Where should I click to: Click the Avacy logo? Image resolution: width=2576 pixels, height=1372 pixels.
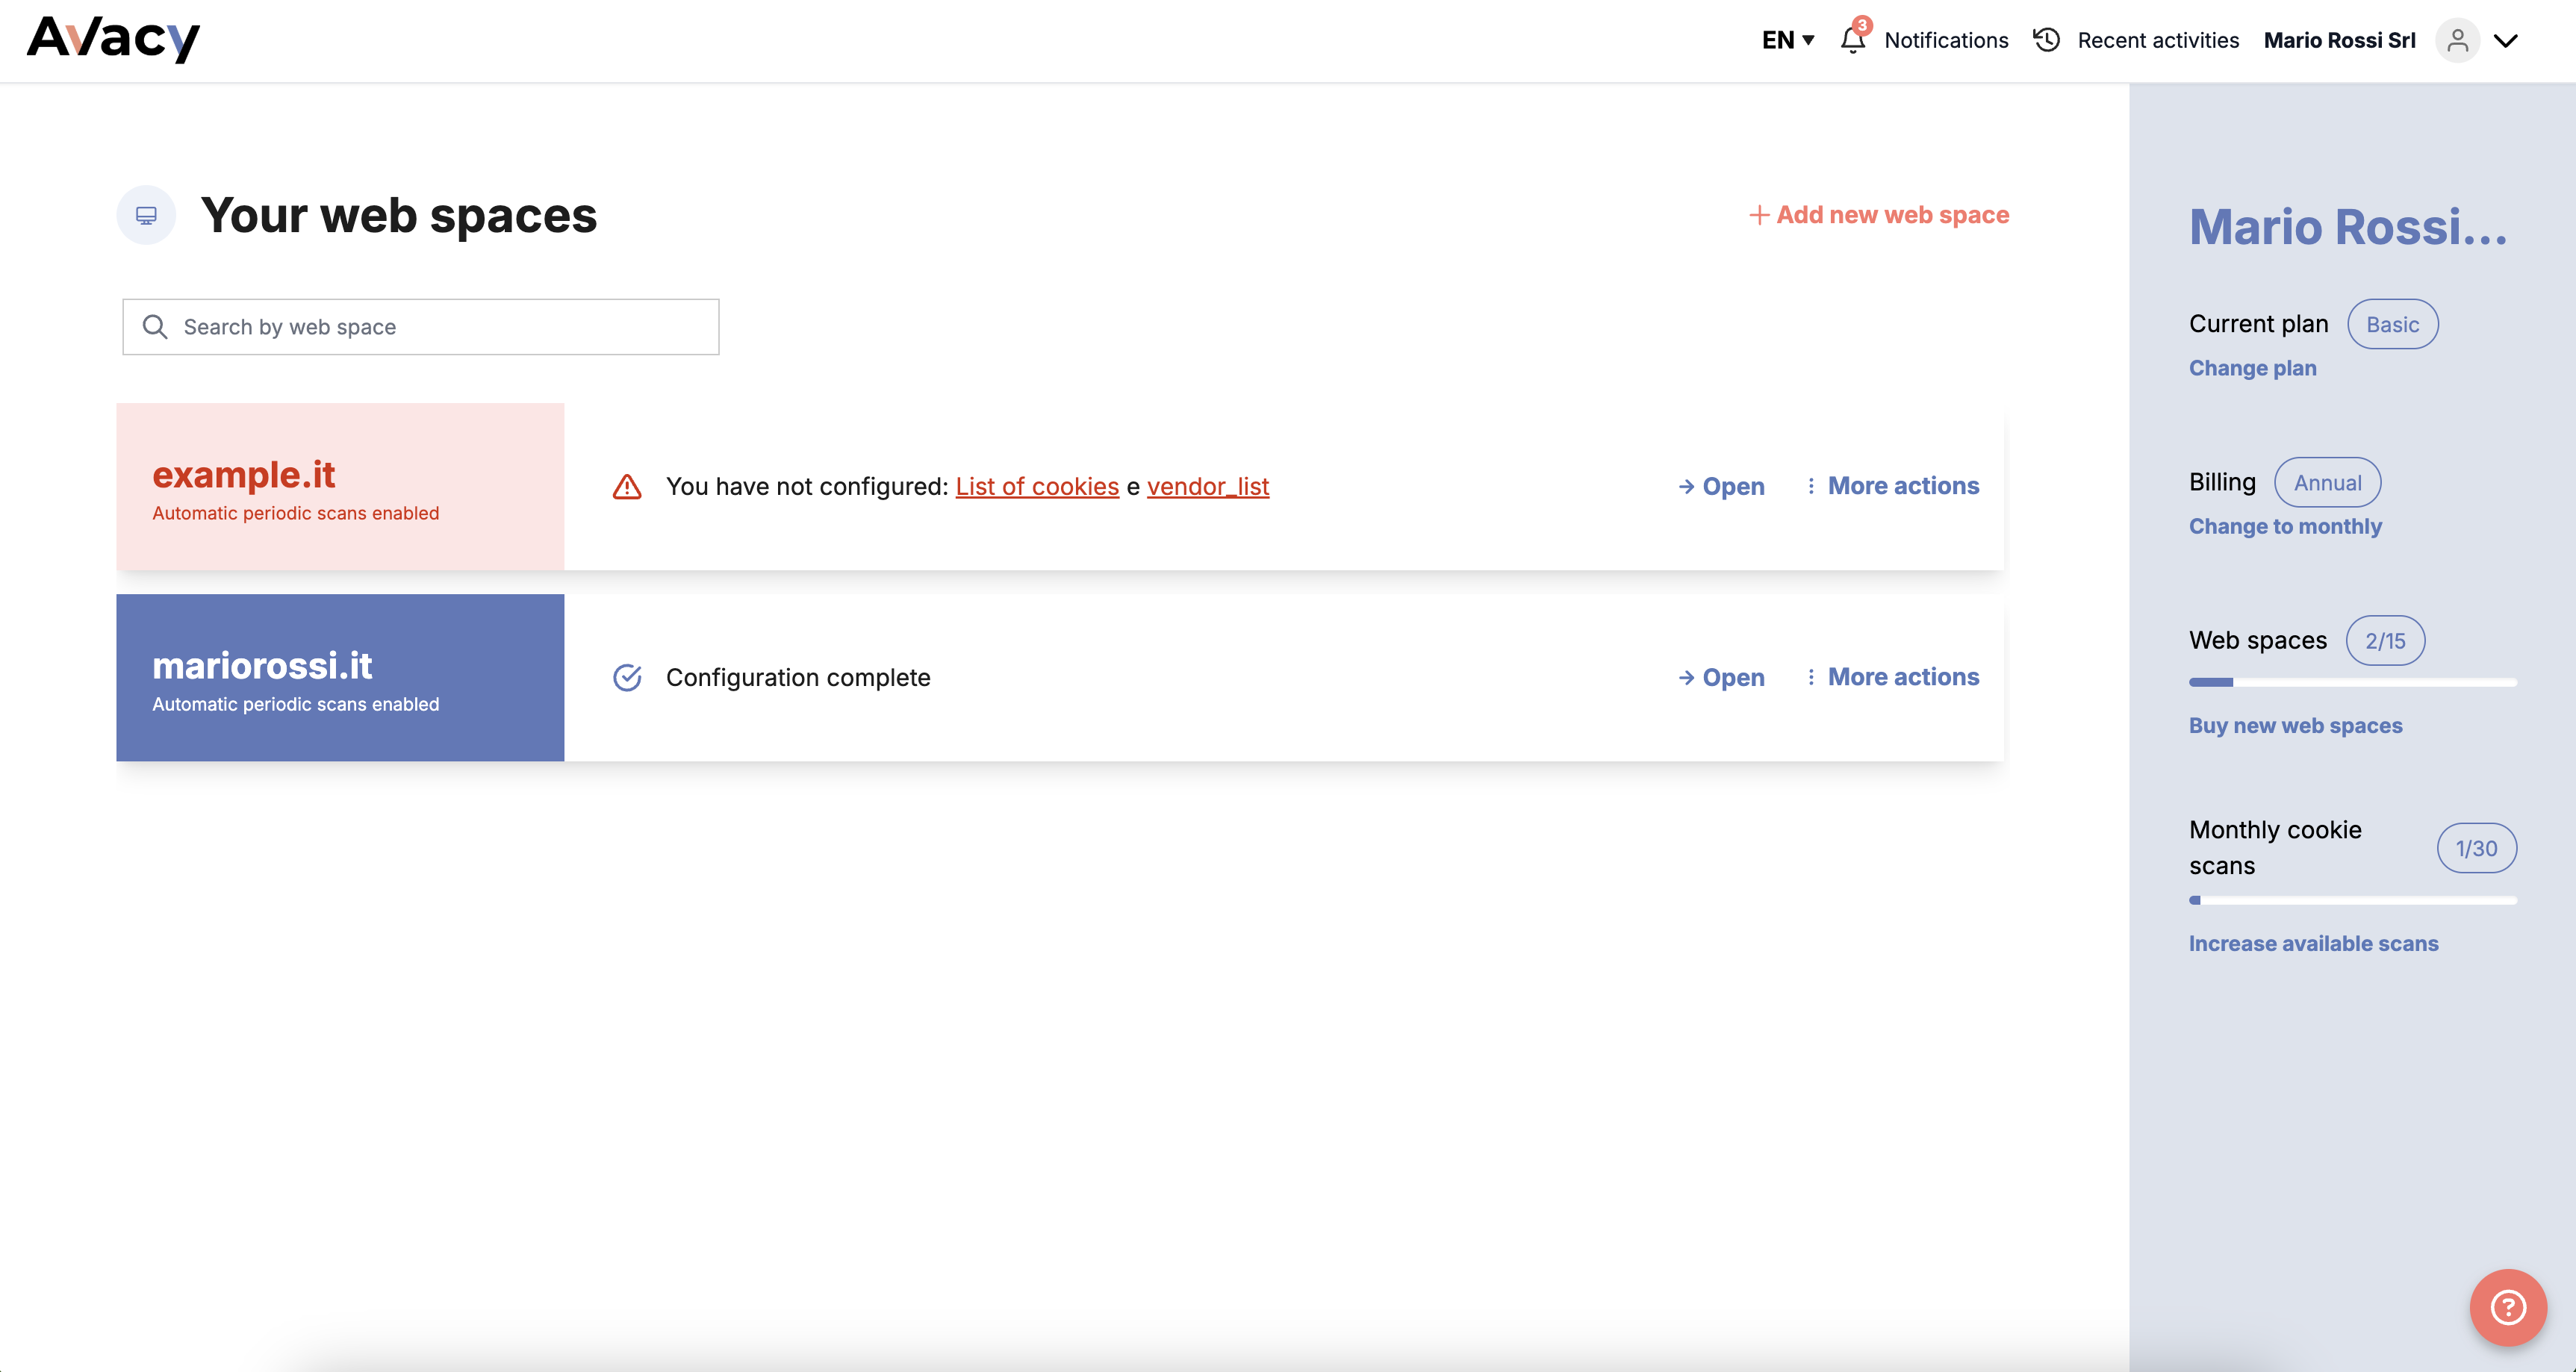(x=113, y=39)
